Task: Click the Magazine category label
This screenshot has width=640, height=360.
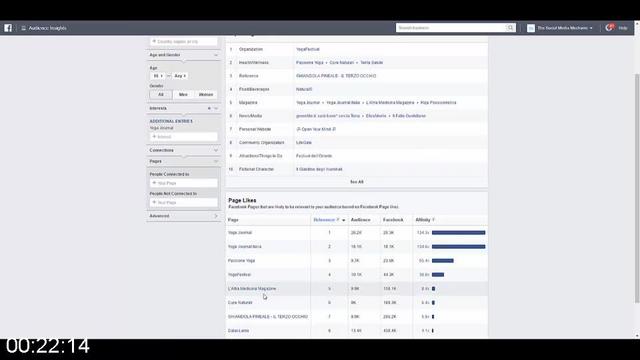Action: click(248, 103)
